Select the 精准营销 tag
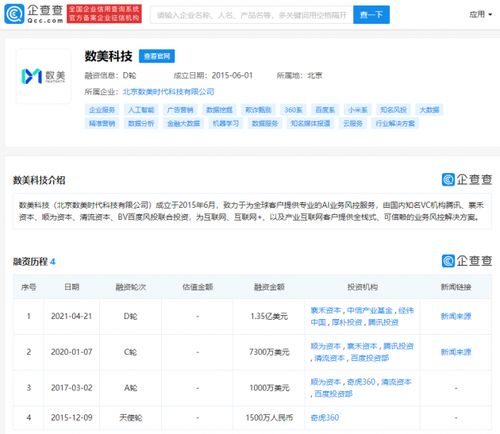This screenshot has height=434, width=500. [102, 123]
